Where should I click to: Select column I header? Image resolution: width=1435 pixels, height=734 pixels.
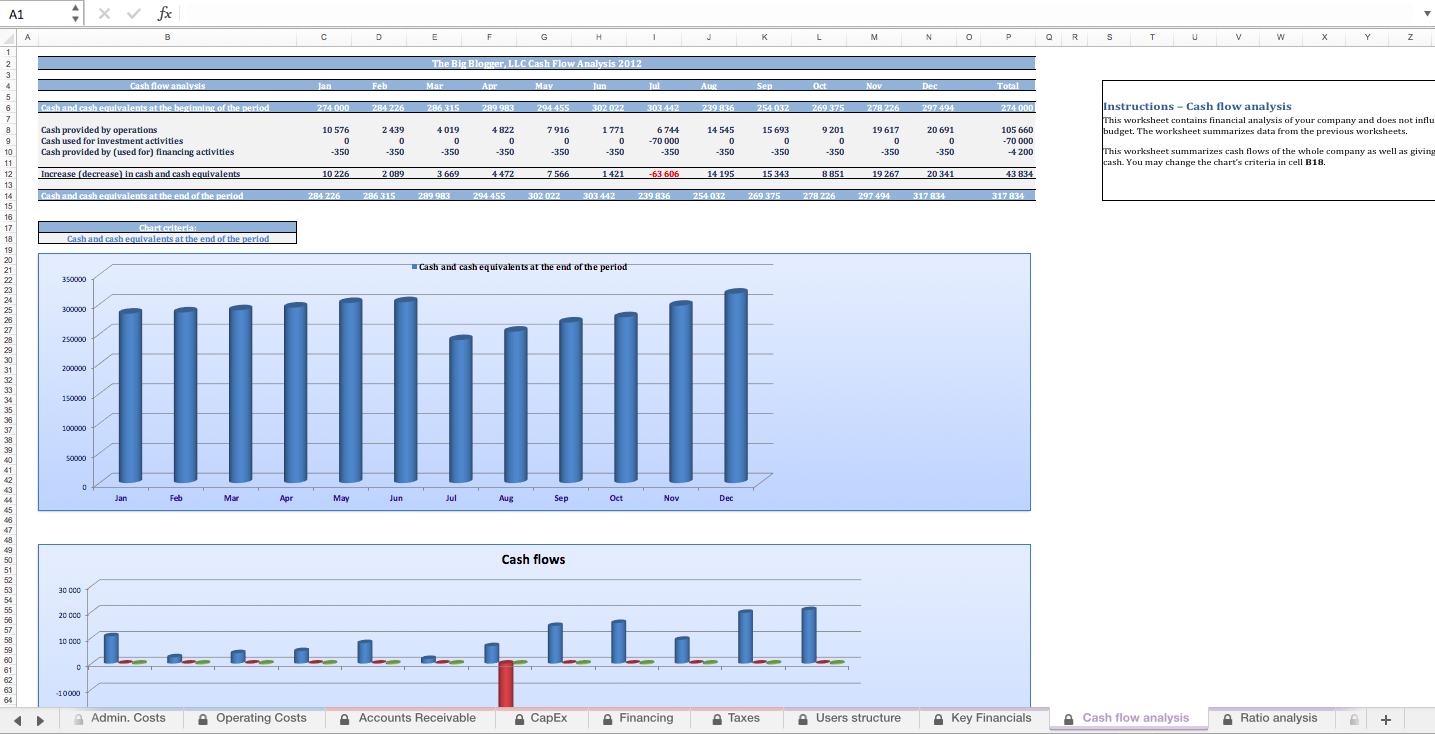click(x=653, y=37)
